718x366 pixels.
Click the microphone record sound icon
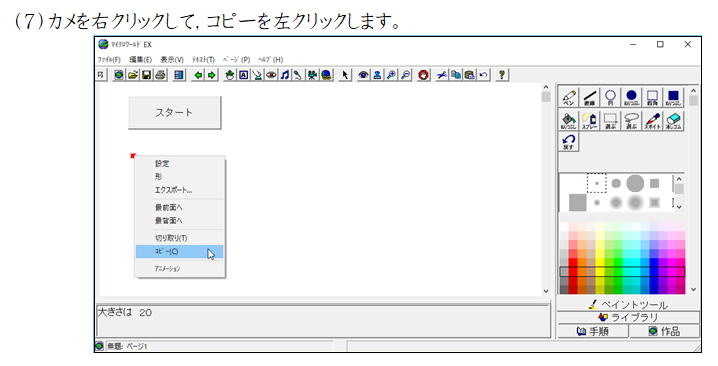[x=298, y=75]
